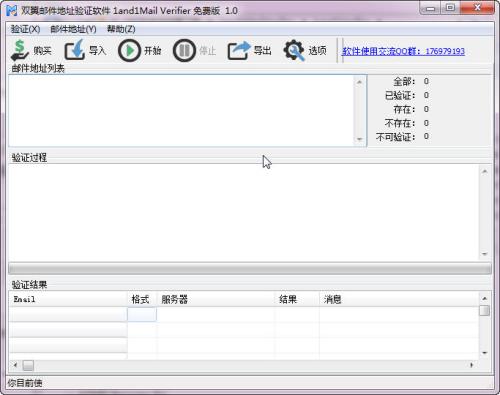Click the address list scroll up arrow

coord(359,82)
